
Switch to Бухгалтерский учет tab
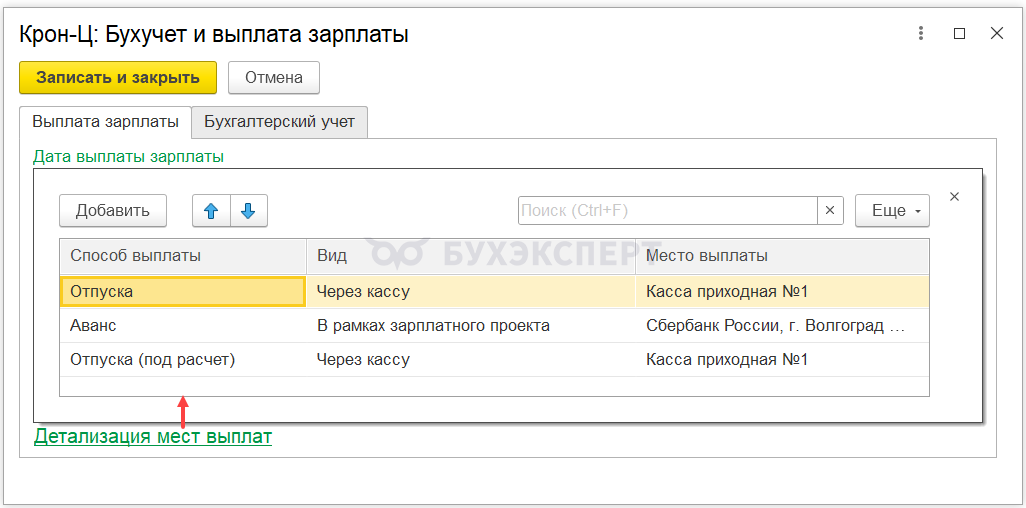tap(280, 122)
